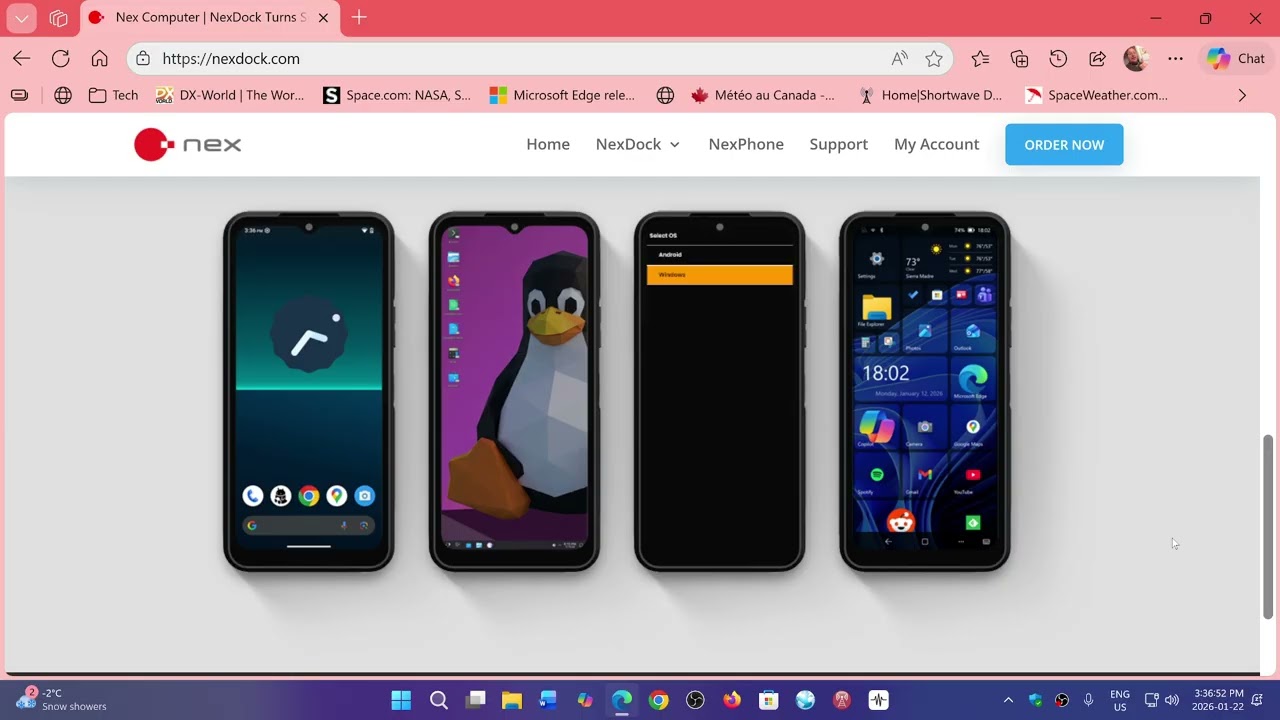1280x720 pixels.
Task: Click the ORDER NOW button
Action: point(1064,145)
